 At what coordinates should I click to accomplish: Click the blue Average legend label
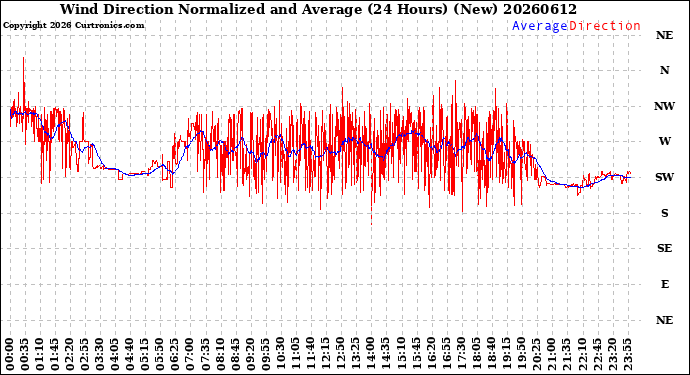[x=540, y=26]
